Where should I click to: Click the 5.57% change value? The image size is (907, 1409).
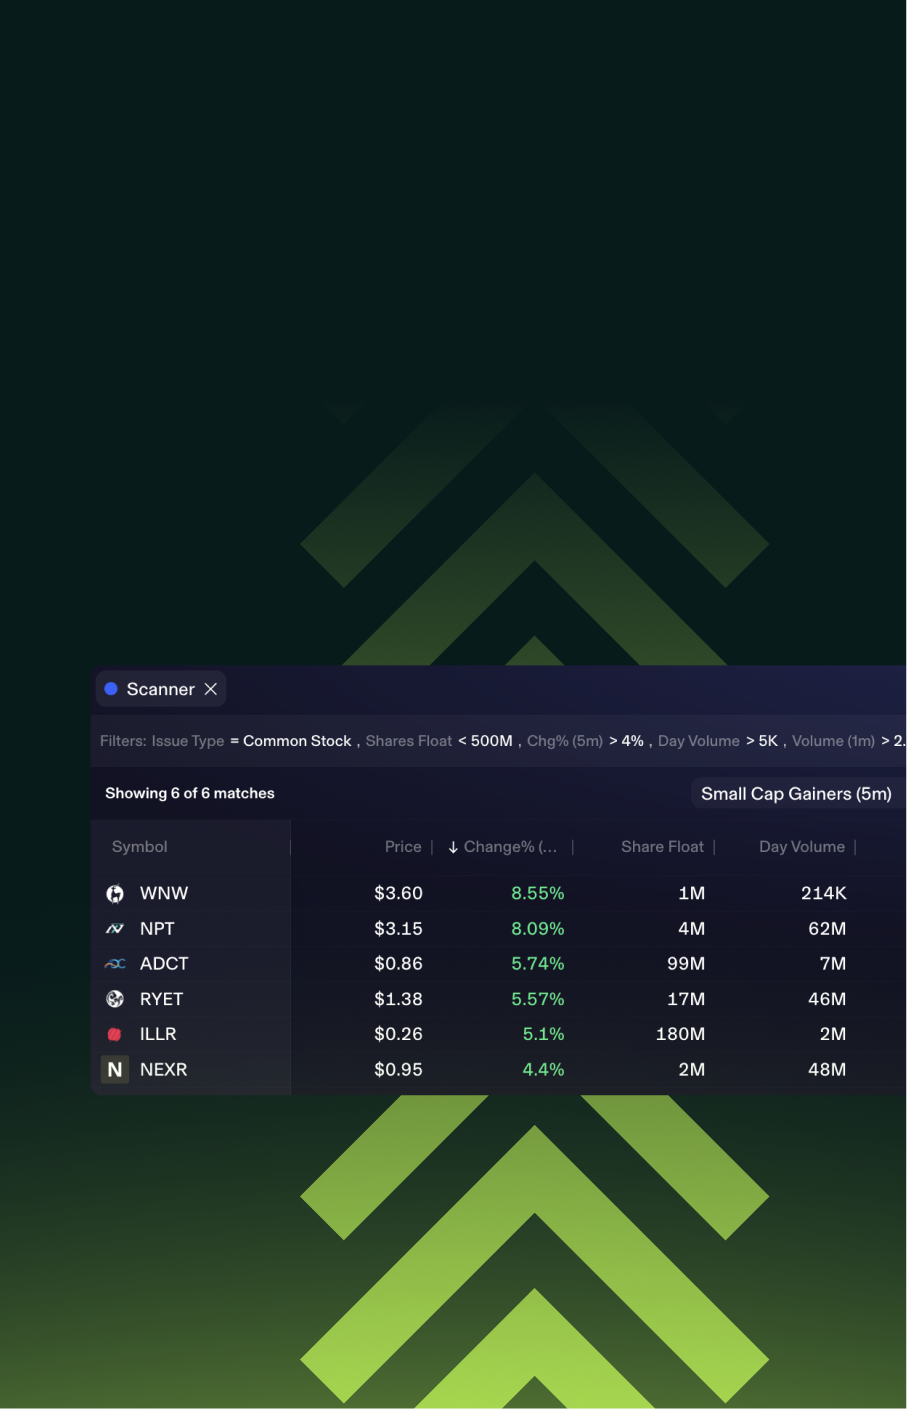538,999
